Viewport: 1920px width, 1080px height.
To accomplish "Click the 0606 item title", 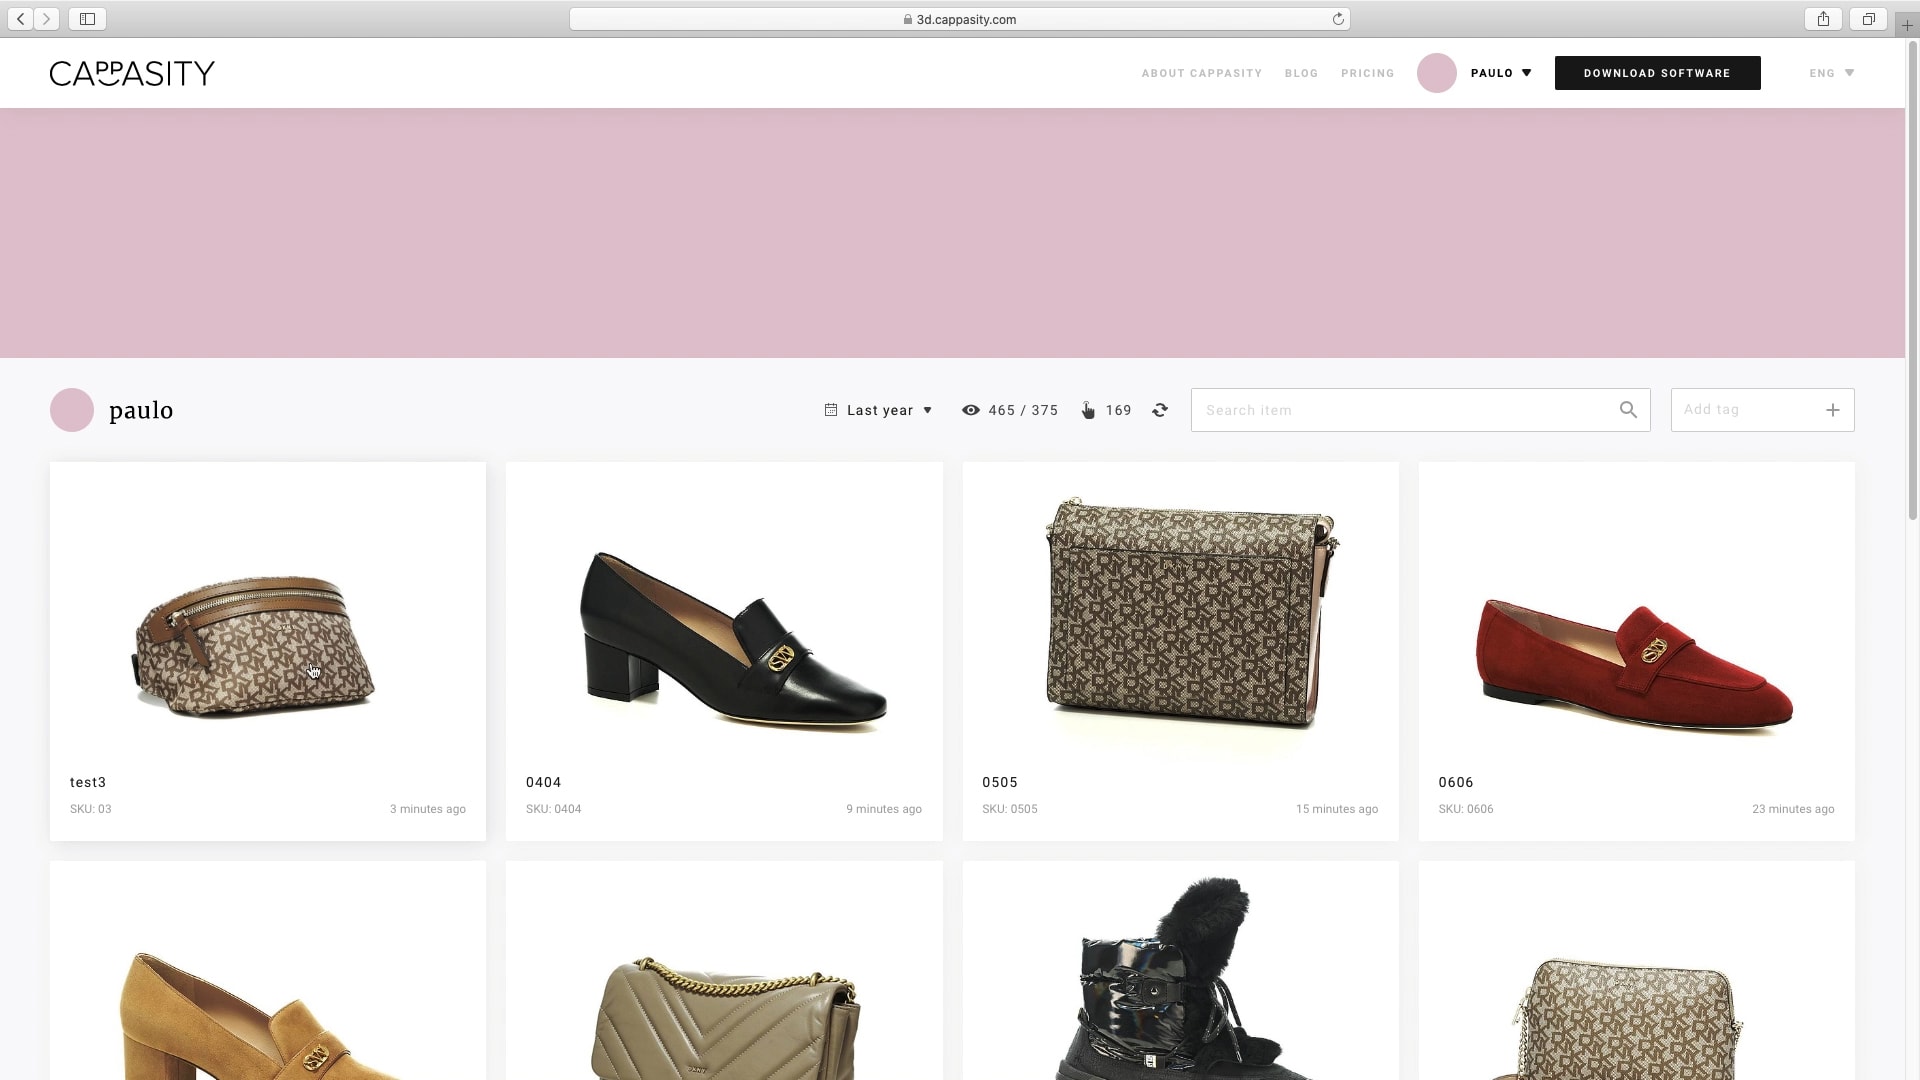I will tap(1456, 782).
